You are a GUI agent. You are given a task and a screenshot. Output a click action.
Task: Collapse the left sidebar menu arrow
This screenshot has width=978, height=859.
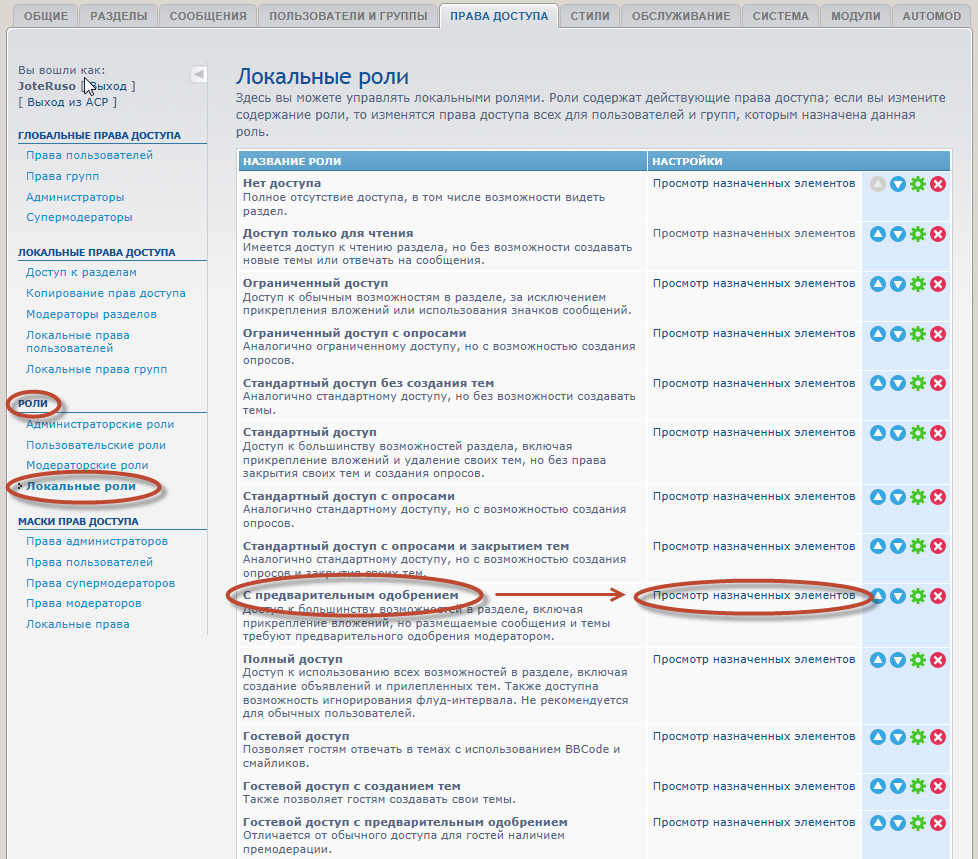pyautogui.click(x=198, y=74)
